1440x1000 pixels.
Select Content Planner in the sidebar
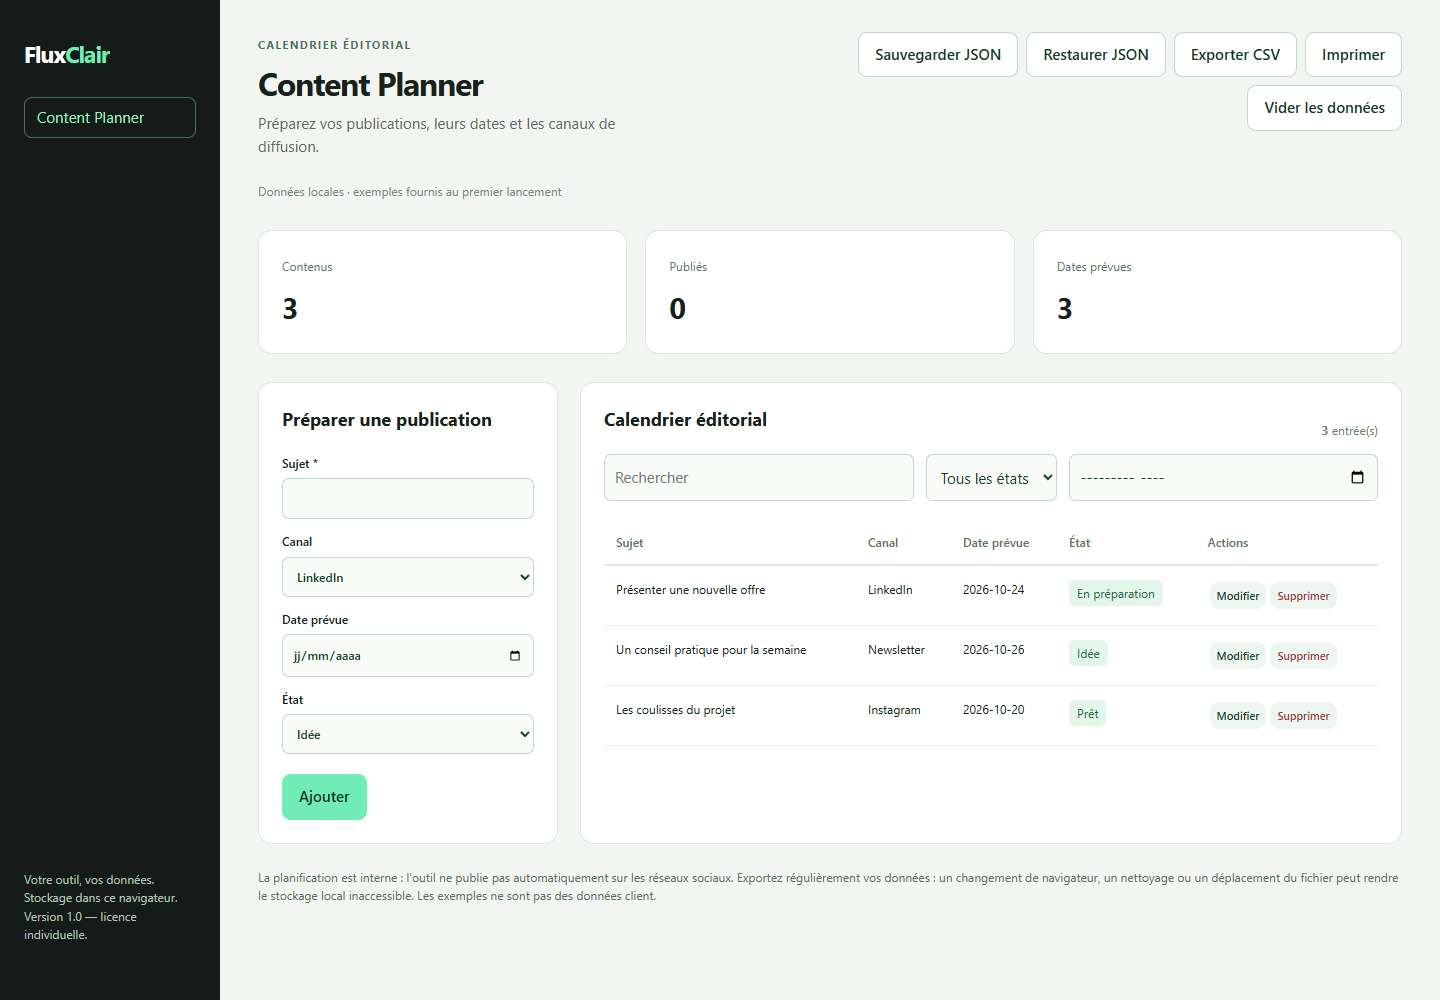tap(110, 117)
